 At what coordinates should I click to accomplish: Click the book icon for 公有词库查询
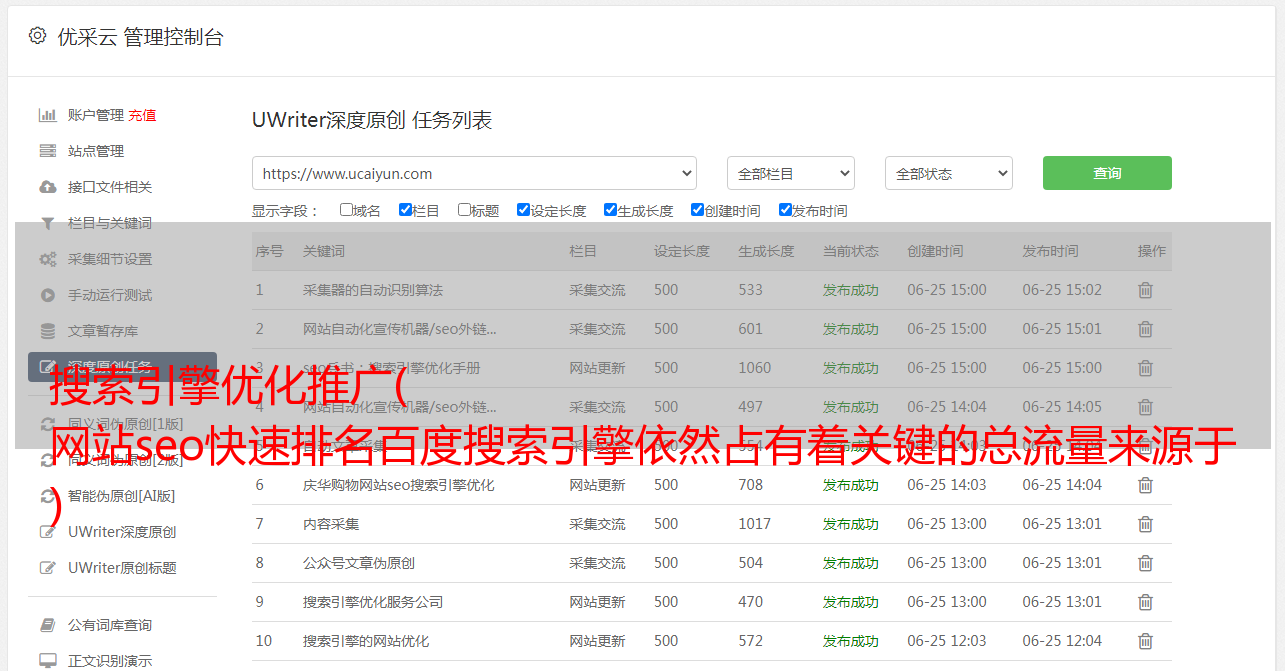[47, 625]
